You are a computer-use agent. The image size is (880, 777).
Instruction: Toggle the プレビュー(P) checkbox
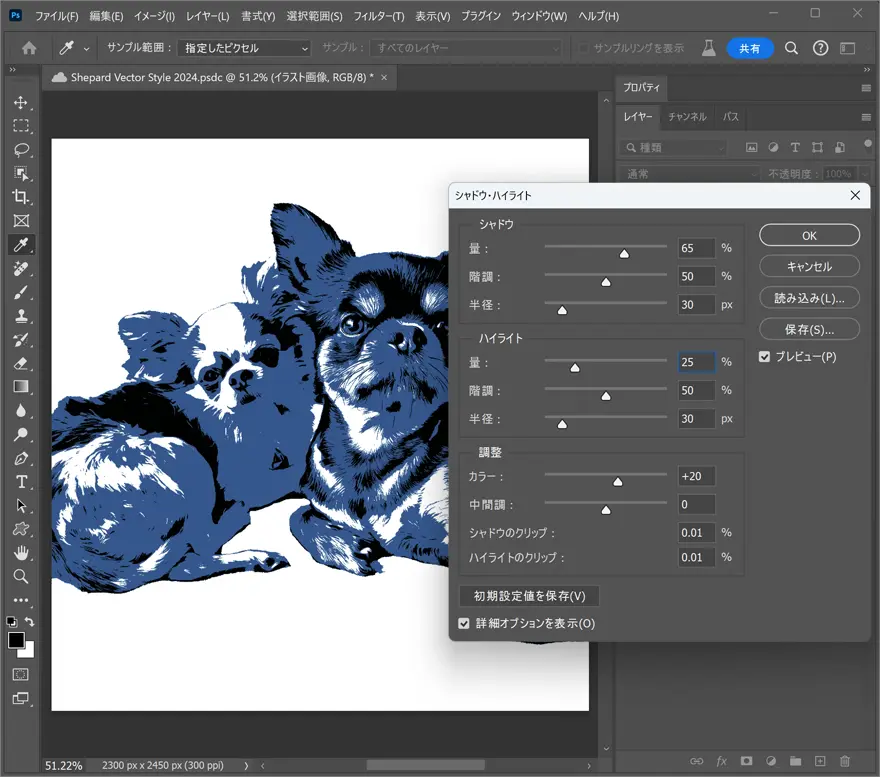coord(766,357)
